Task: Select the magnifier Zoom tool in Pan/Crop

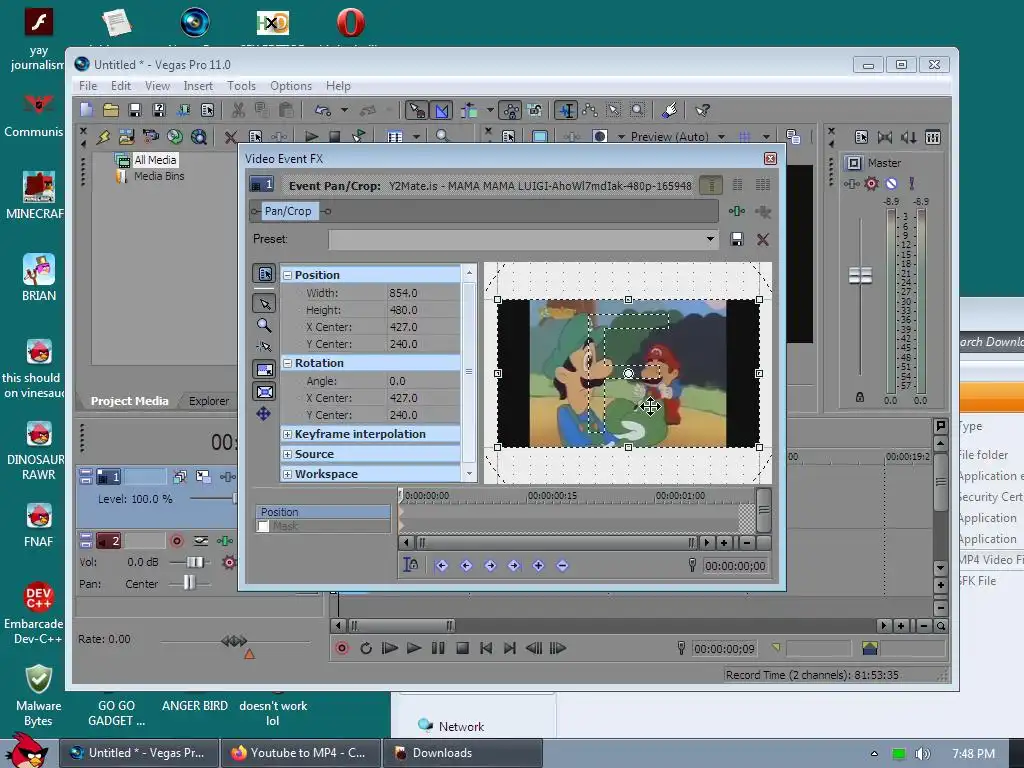Action: (x=264, y=325)
